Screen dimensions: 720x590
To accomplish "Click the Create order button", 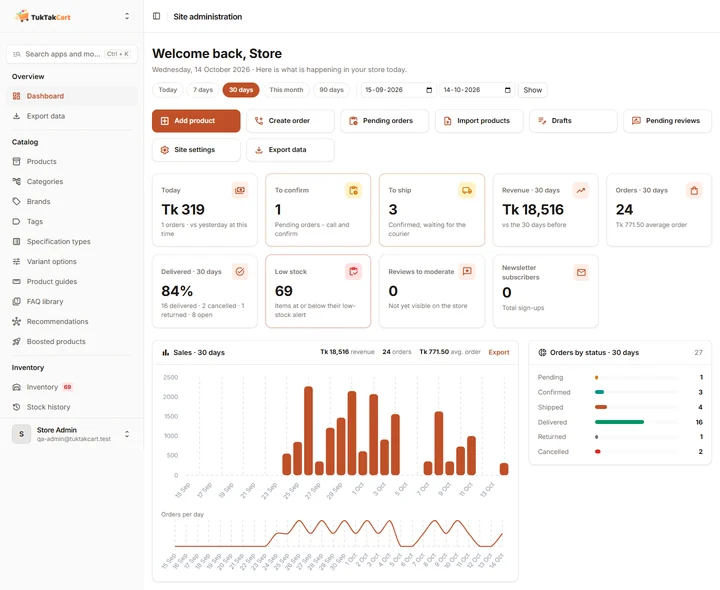I will (x=290, y=121).
